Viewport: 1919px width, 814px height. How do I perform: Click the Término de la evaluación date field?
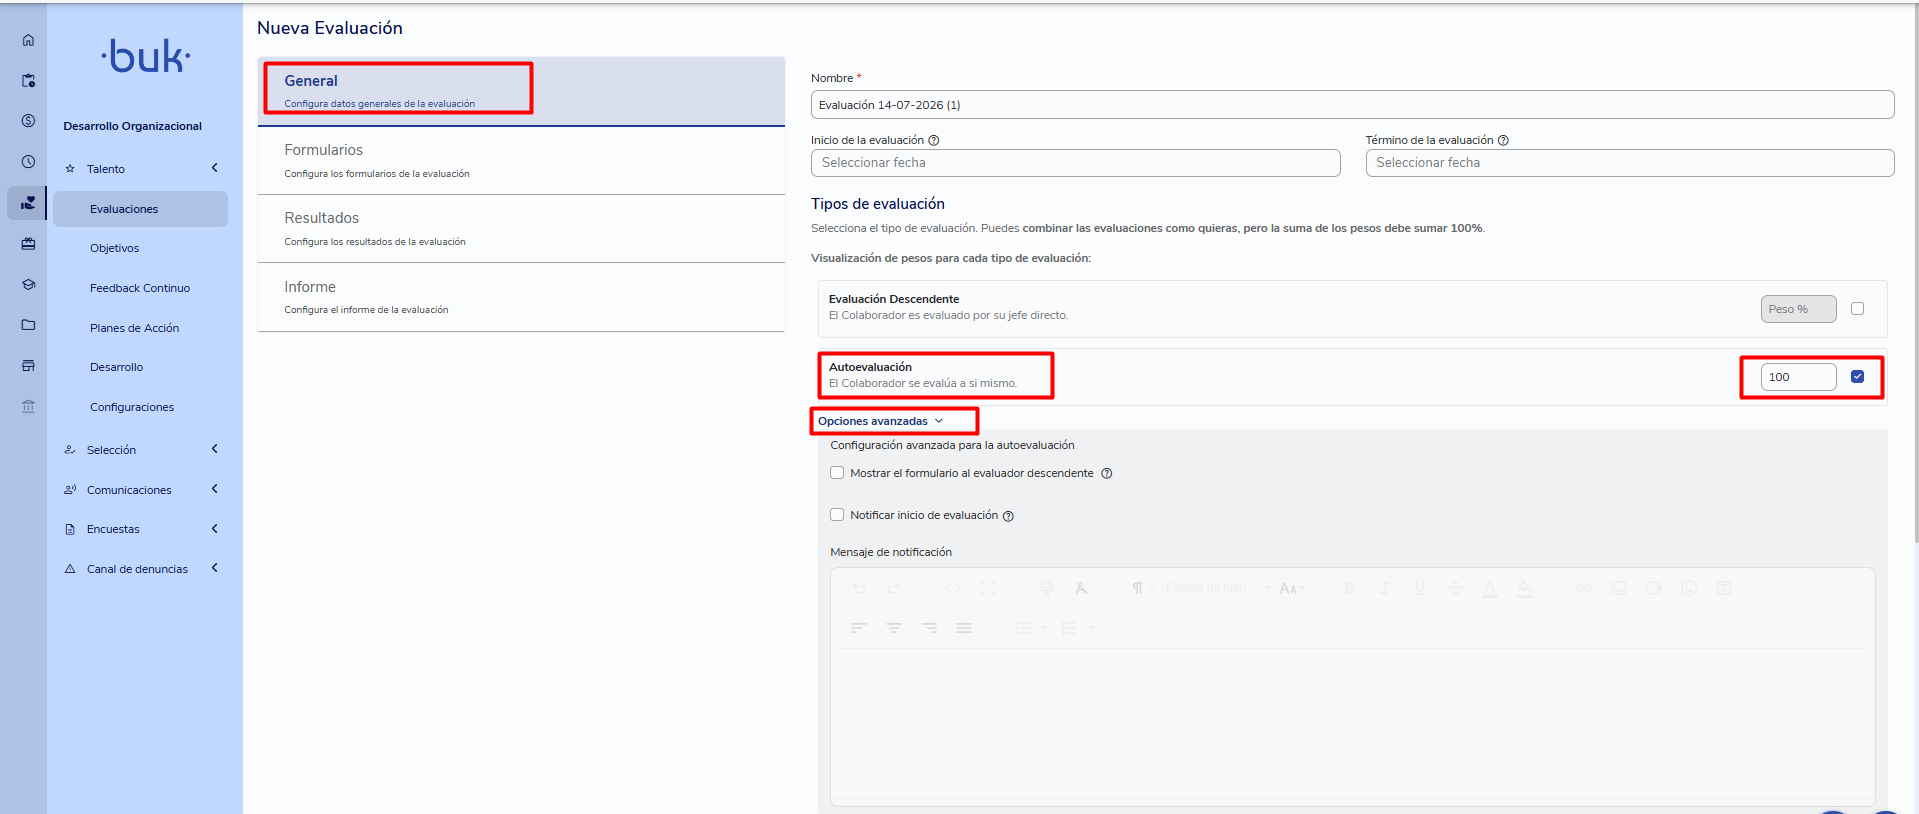pyautogui.click(x=1630, y=163)
